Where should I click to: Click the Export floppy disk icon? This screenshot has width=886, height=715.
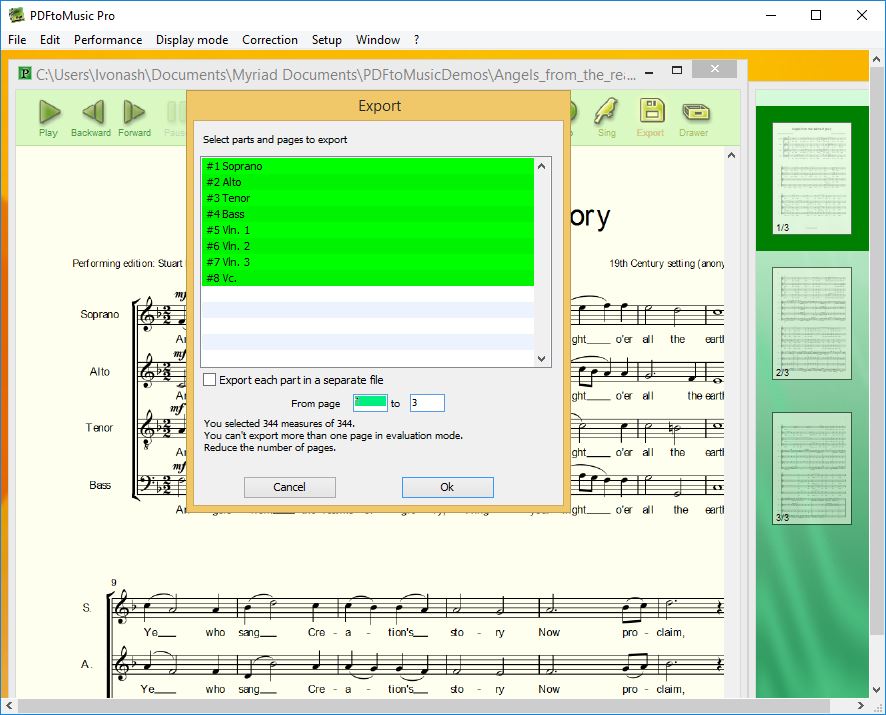click(x=652, y=111)
